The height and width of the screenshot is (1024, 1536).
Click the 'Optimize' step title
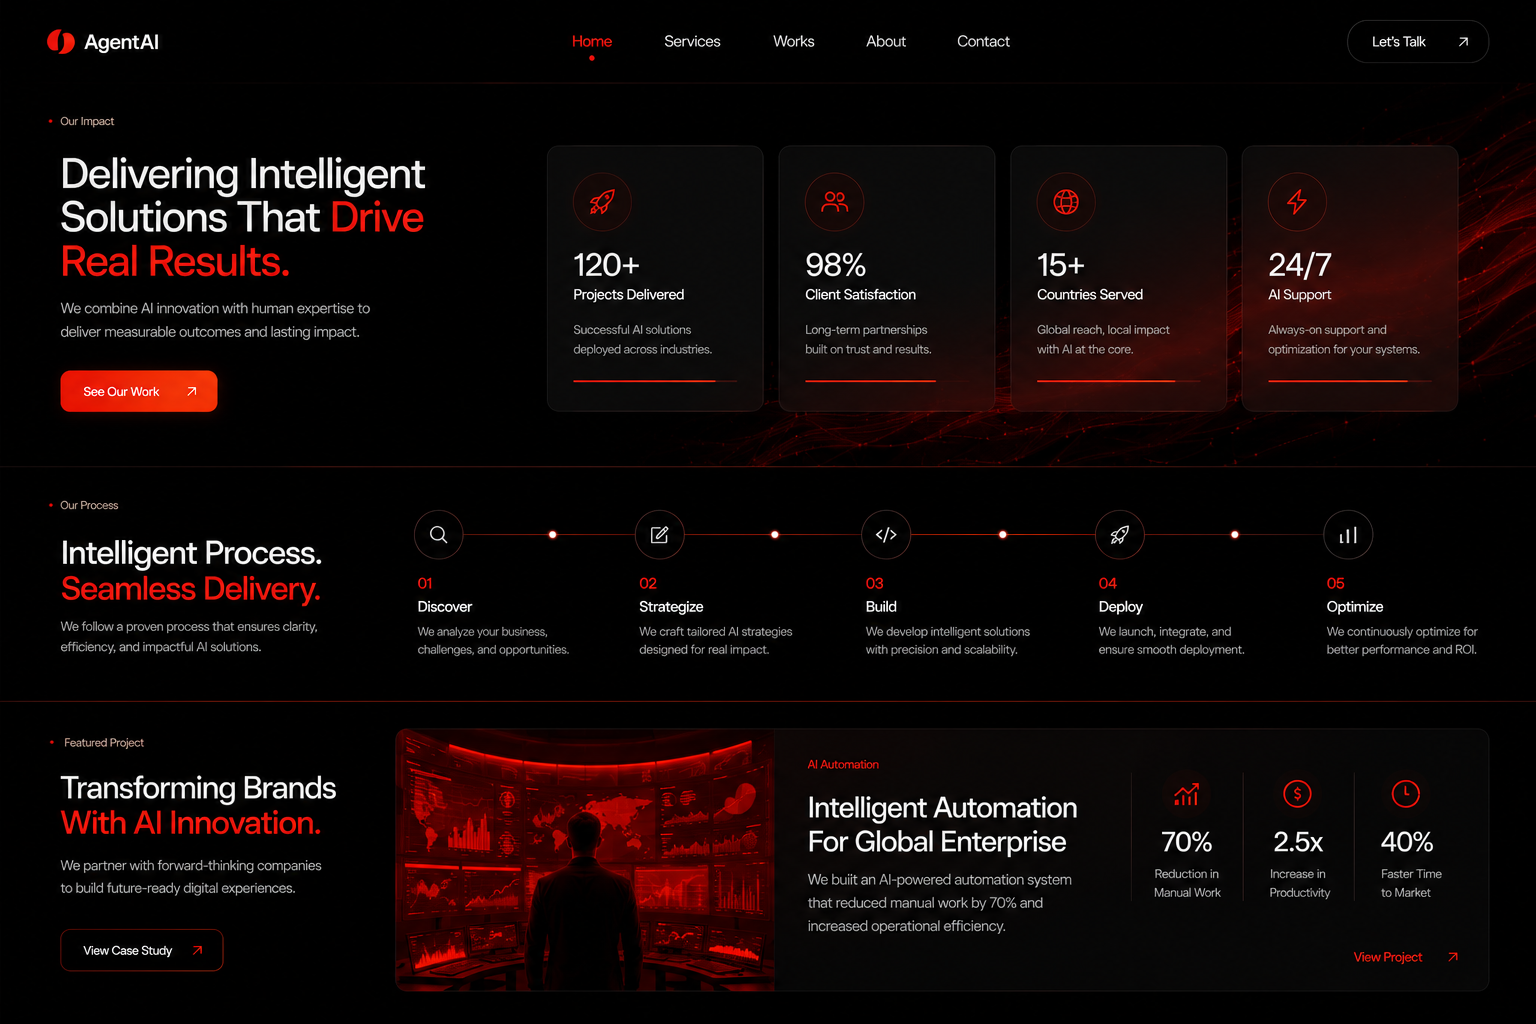[1355, 607]
